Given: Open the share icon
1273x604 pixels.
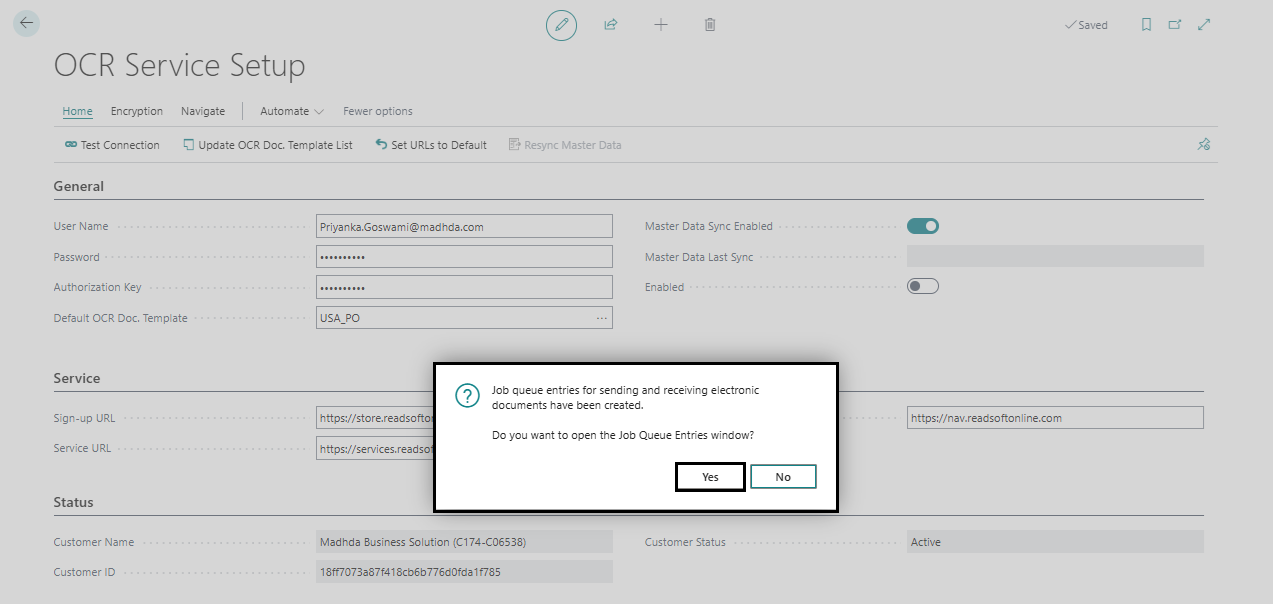Looking at the screenshot, I should click(x=611, y=25).
